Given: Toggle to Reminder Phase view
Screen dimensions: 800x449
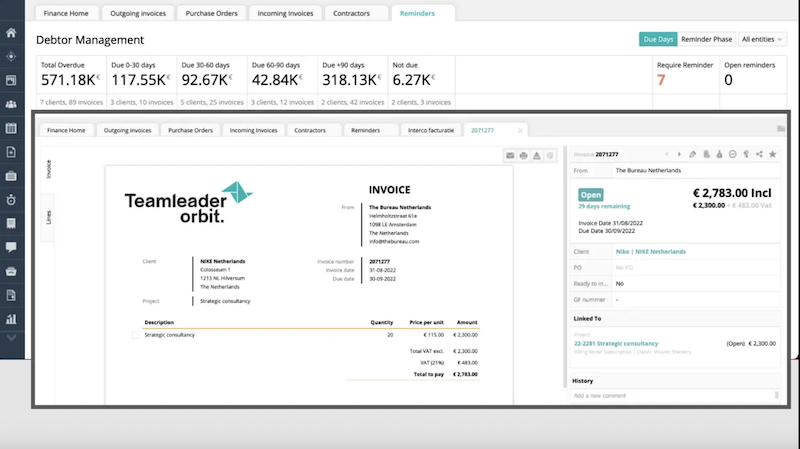Looking at the screenshot, I should point(707,39).
